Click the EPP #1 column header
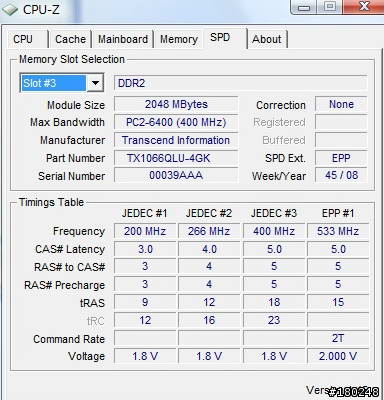The height and width of the screenshot is (400, 384). pyautogui.click(x=338, y=213)
